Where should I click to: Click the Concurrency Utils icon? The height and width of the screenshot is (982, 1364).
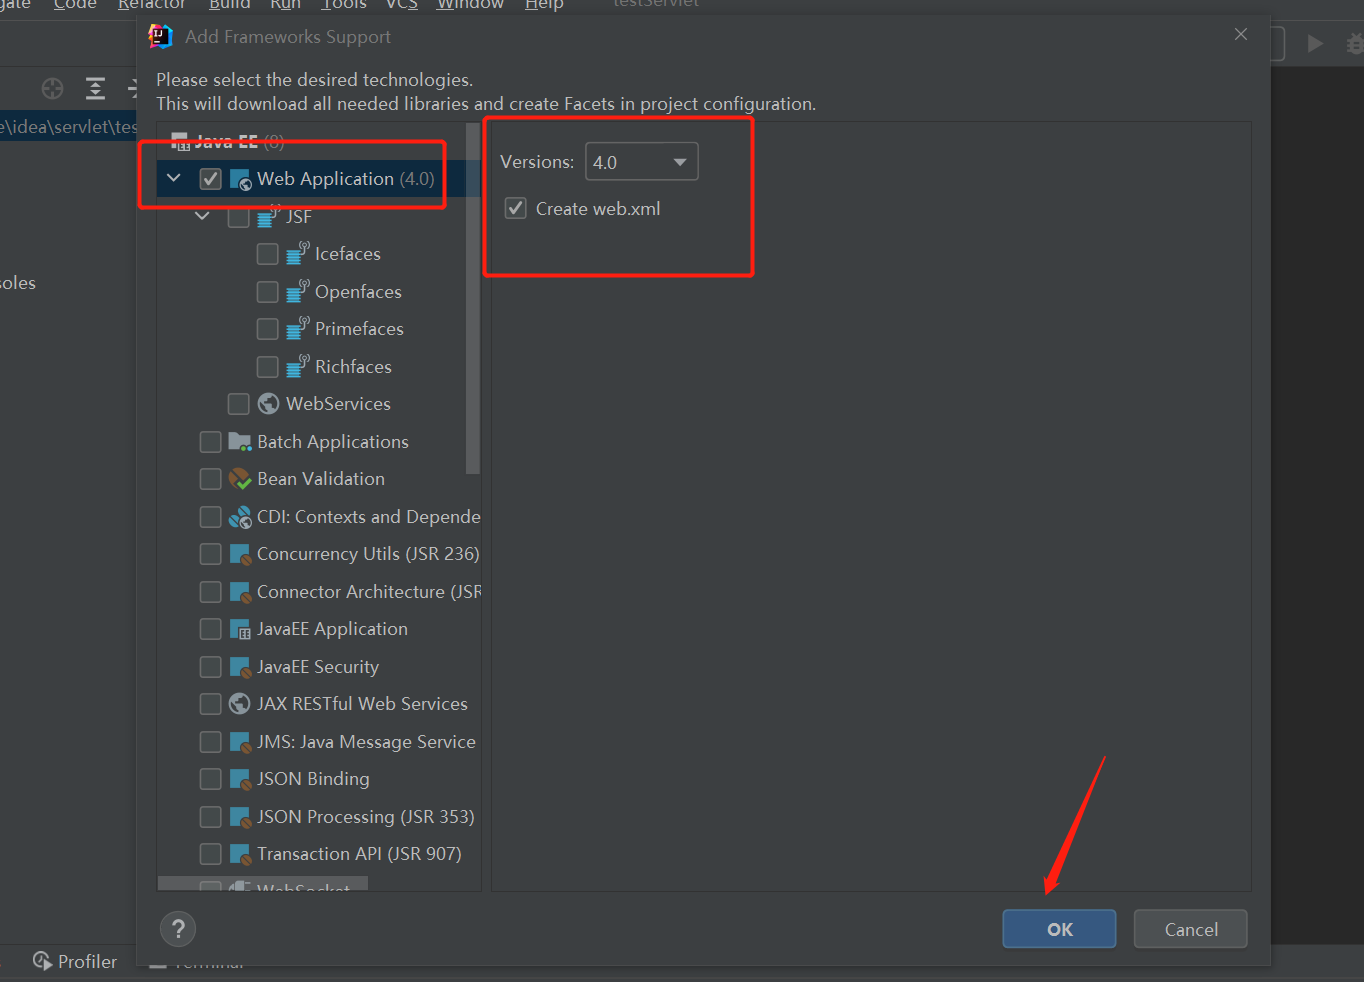pyautogui.click(x=240, y=555)
